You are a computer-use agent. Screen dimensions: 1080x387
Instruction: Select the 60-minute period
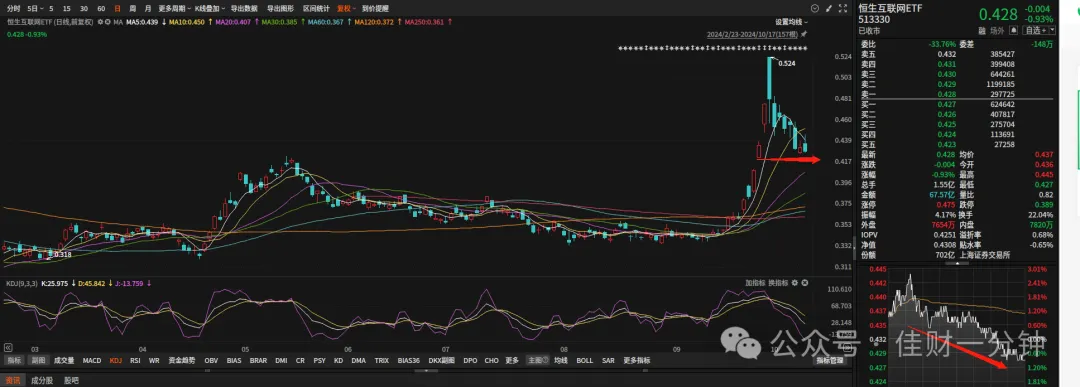(101, 8)
